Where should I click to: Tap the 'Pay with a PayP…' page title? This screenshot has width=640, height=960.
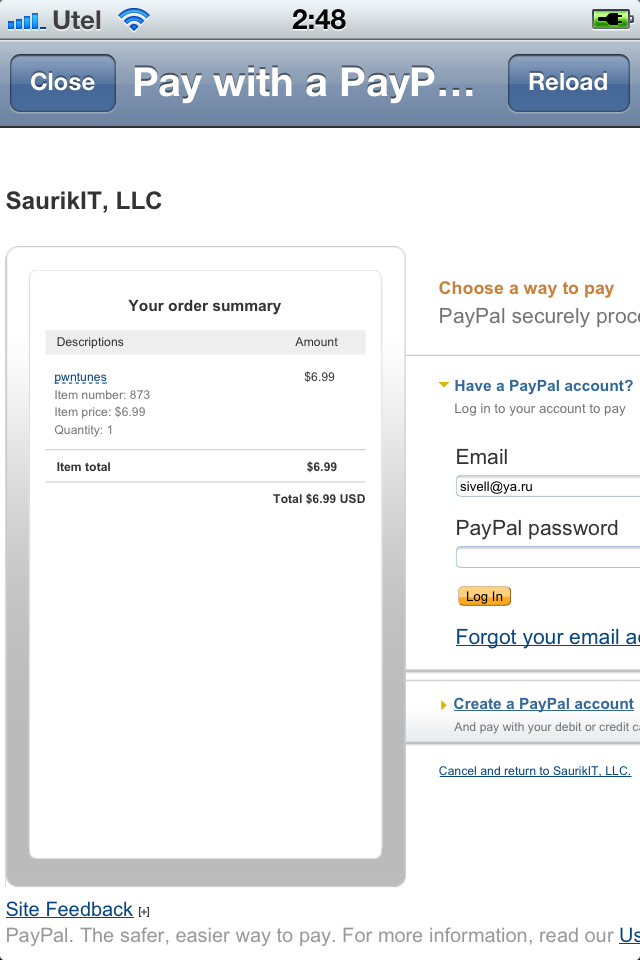(303, 82)
